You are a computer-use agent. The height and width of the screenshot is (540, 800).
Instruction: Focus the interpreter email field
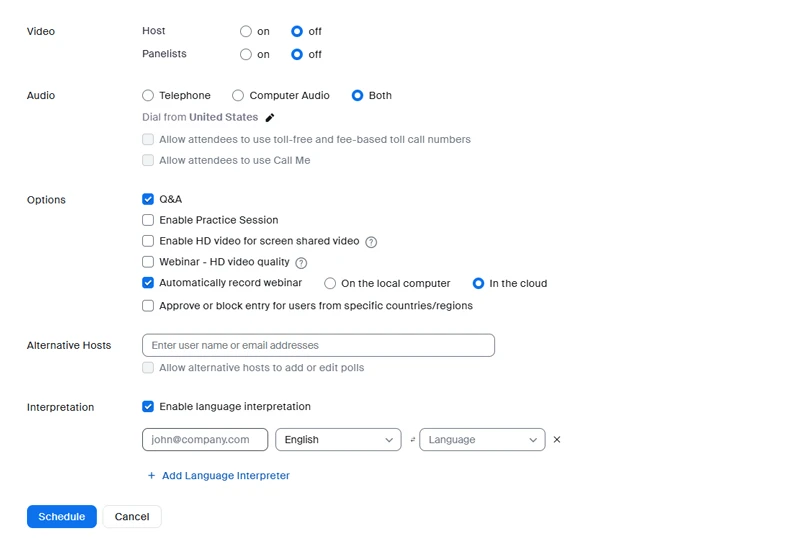205,440
